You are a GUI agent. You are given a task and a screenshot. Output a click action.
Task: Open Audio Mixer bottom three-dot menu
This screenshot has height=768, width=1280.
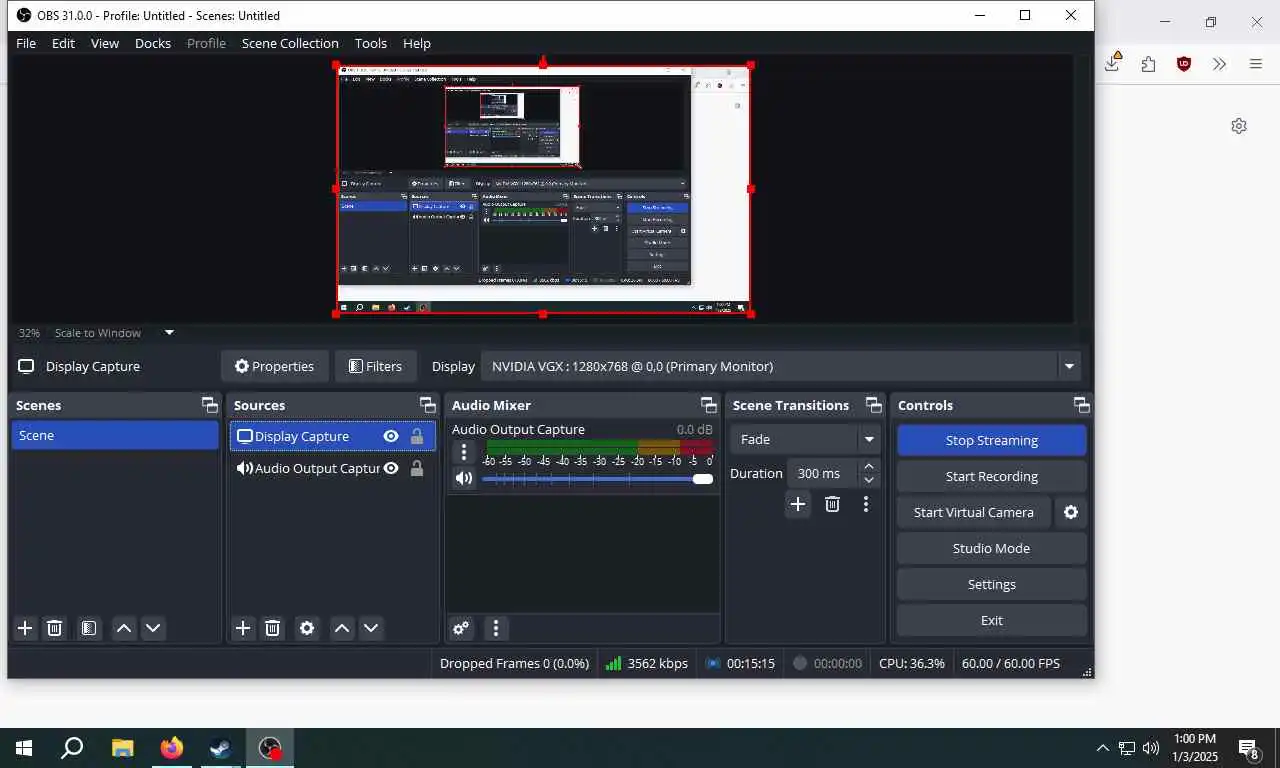click(496, 628)
